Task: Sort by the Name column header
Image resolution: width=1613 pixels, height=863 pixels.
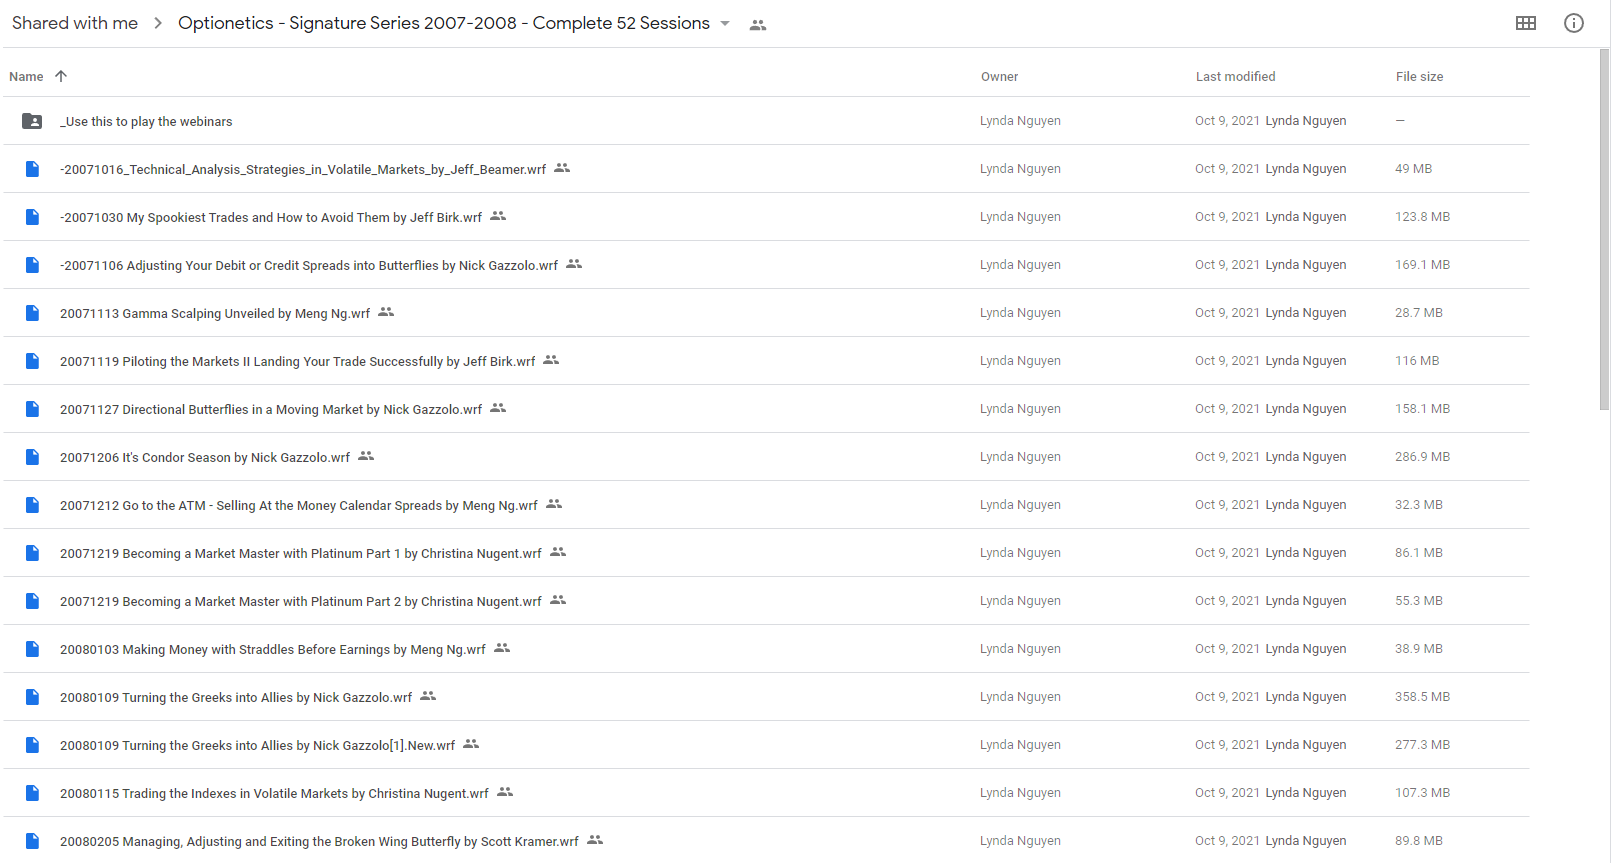Action: [26, 77]
